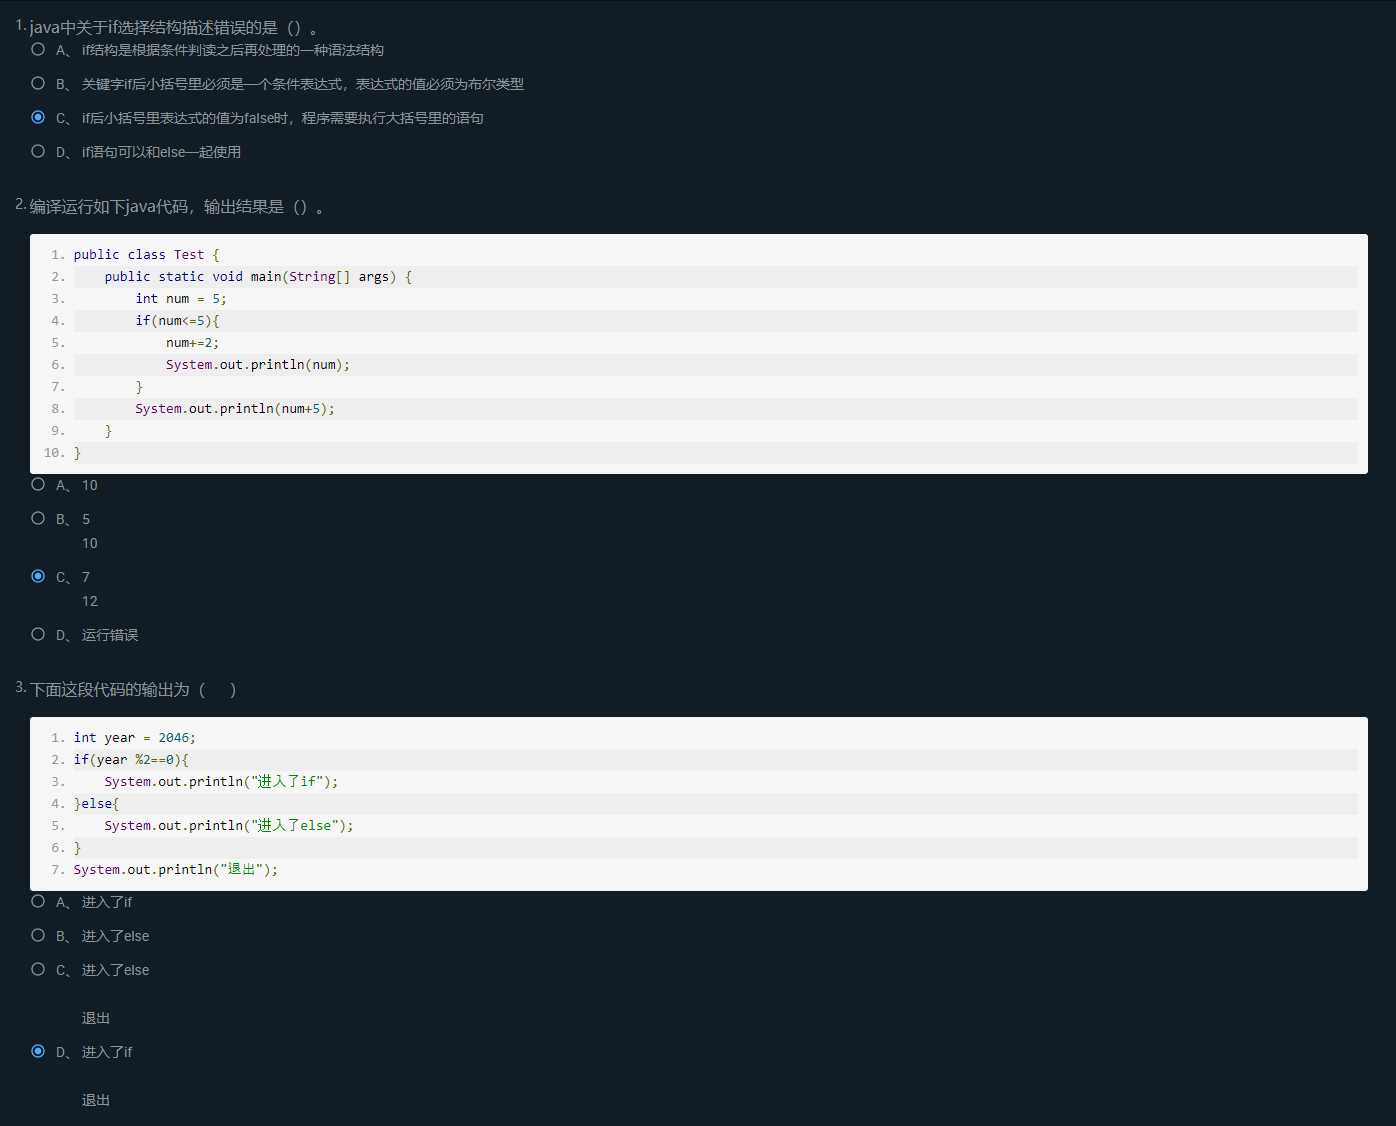Click question 1 heading java中关于if选择结构
Screen dimensions: 1396x1126
(x=174, y=27)
